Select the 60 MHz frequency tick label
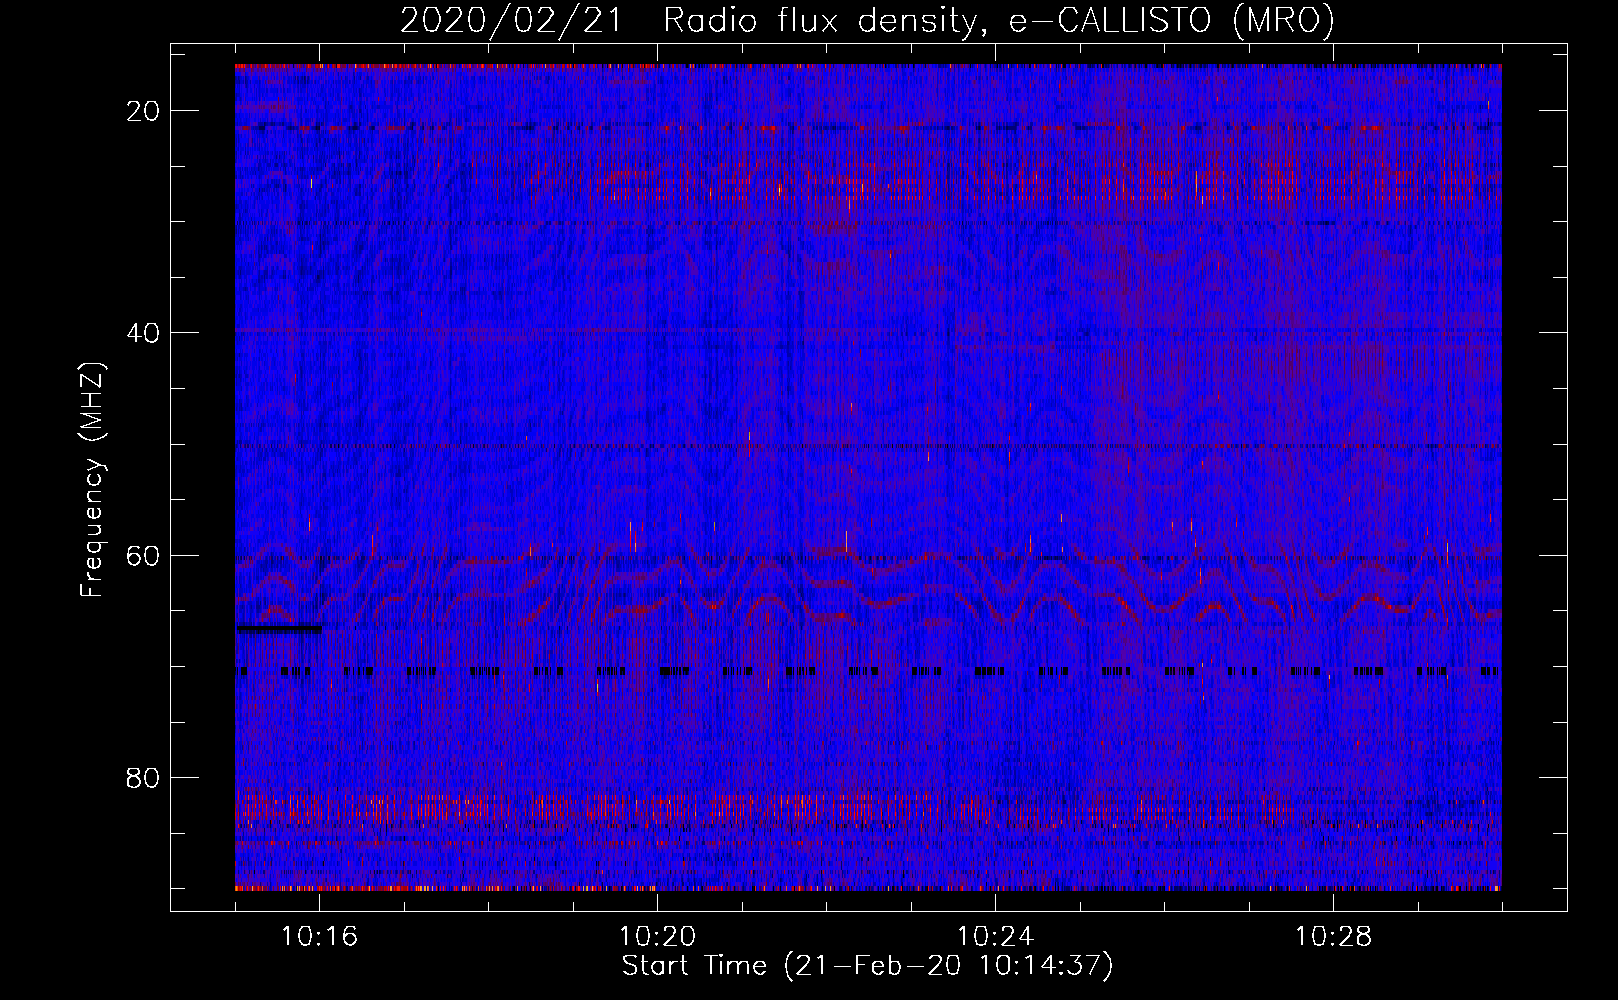This screenshot has height=1000, width=1618. (x=143, y=555)
